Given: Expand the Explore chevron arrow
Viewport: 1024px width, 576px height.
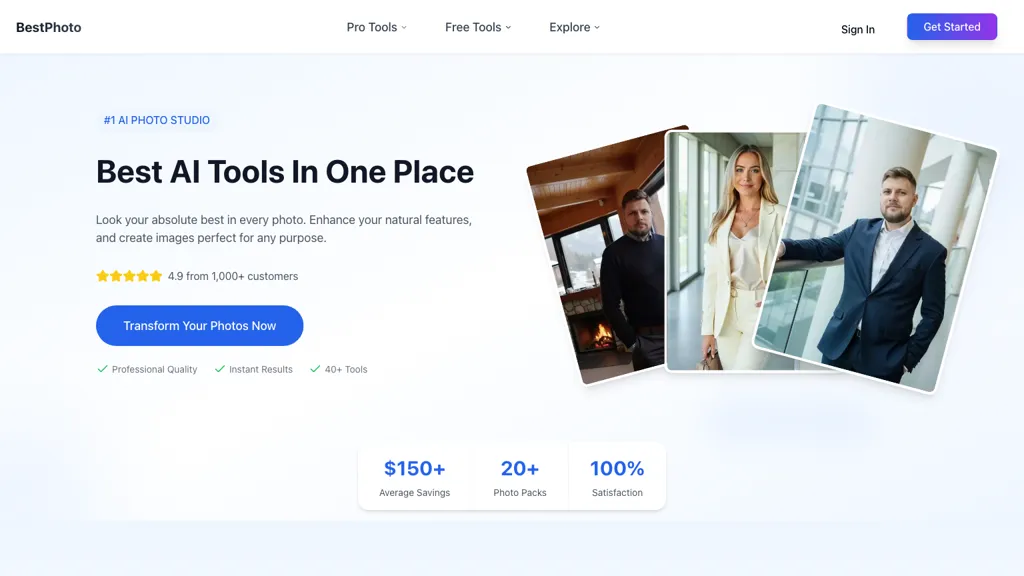Looking at the screenshot, I should 597,28.
